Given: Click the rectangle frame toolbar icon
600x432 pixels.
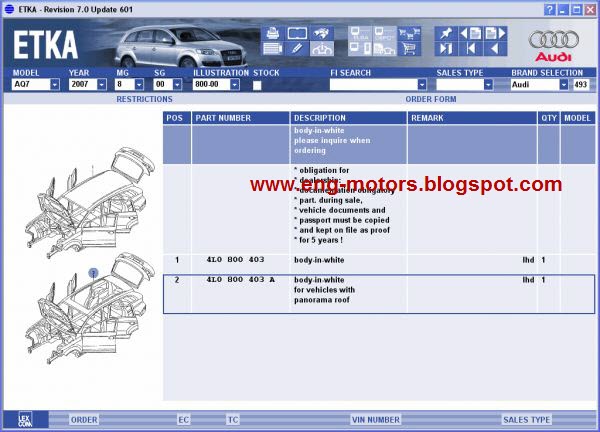Looking at the screenshot, I should (297, 33).
